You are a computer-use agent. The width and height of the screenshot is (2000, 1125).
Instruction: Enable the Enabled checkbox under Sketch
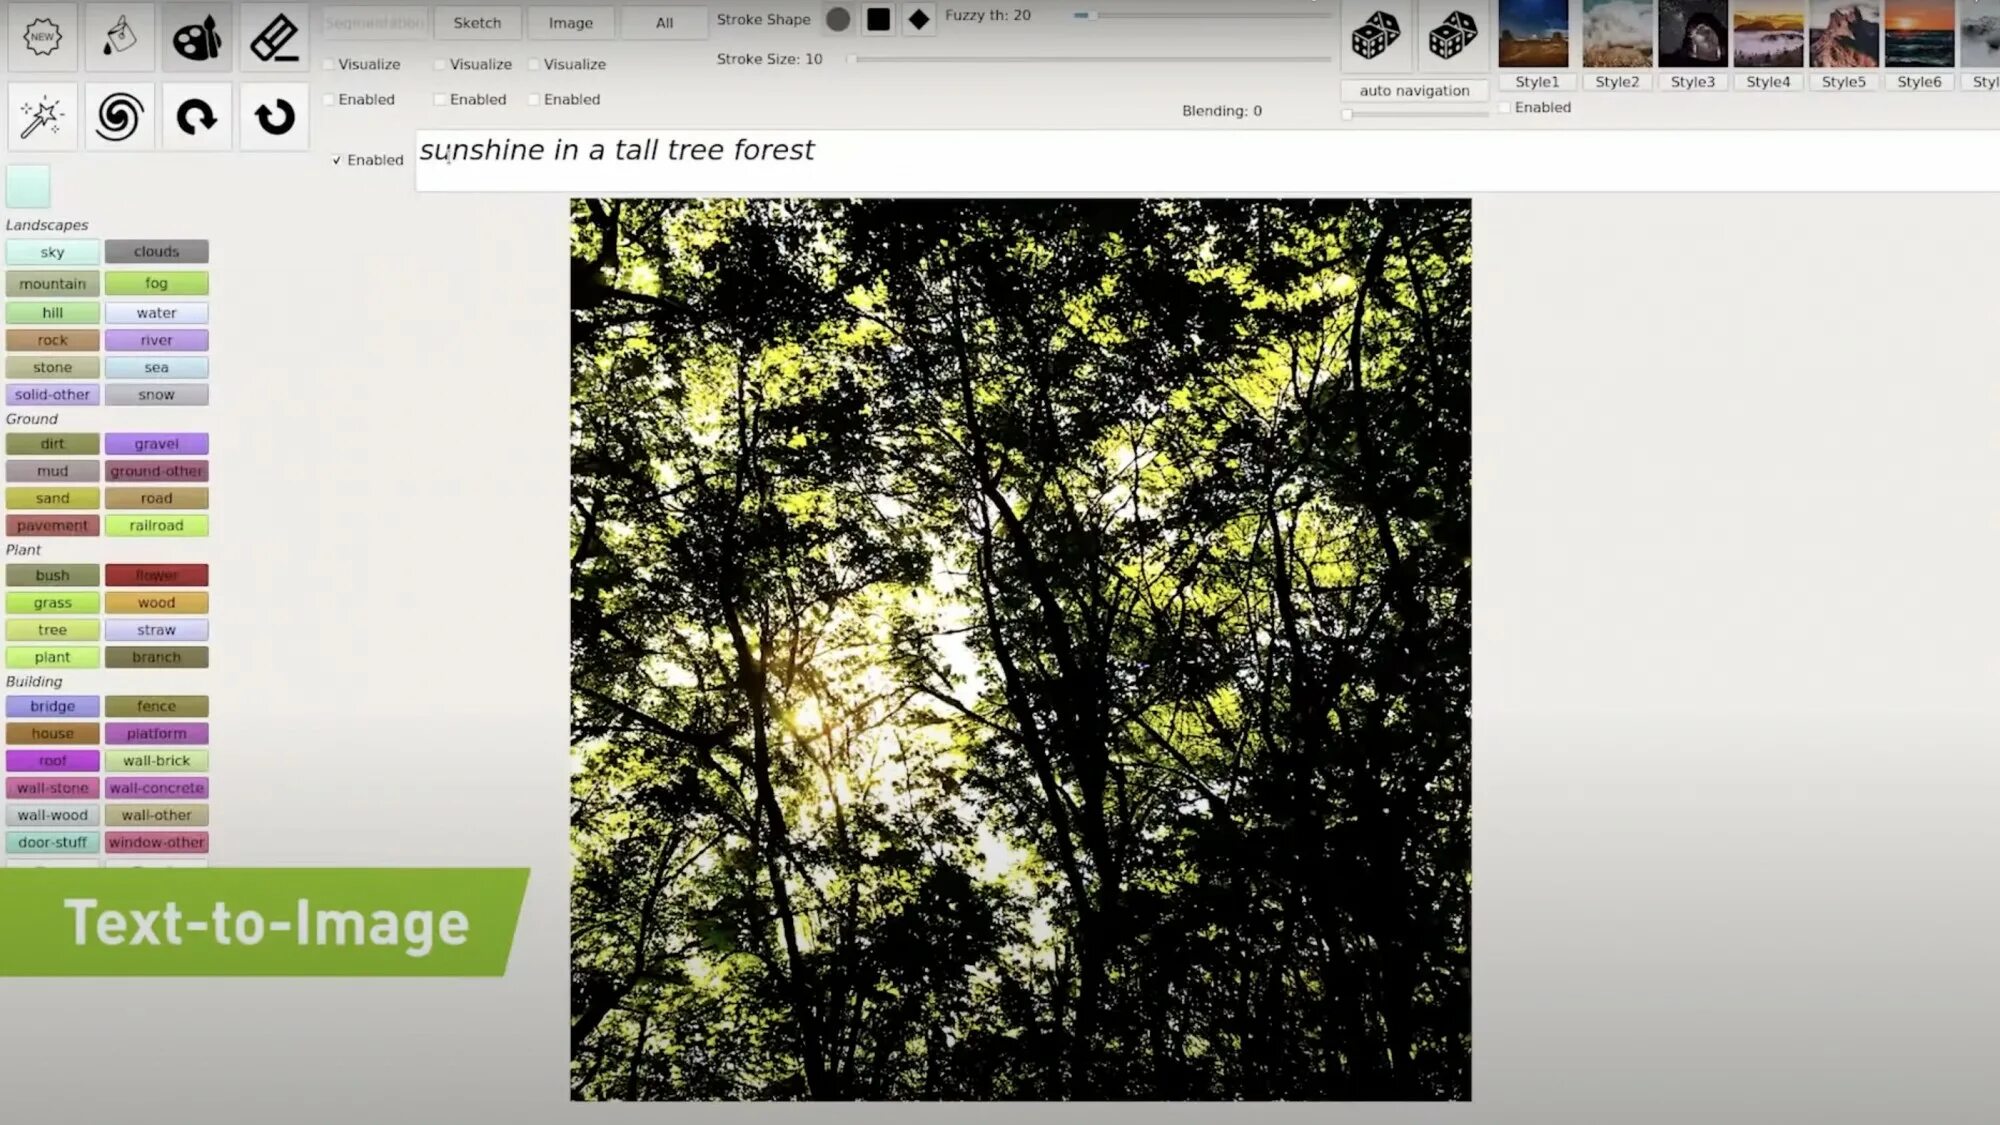point(440,98)
